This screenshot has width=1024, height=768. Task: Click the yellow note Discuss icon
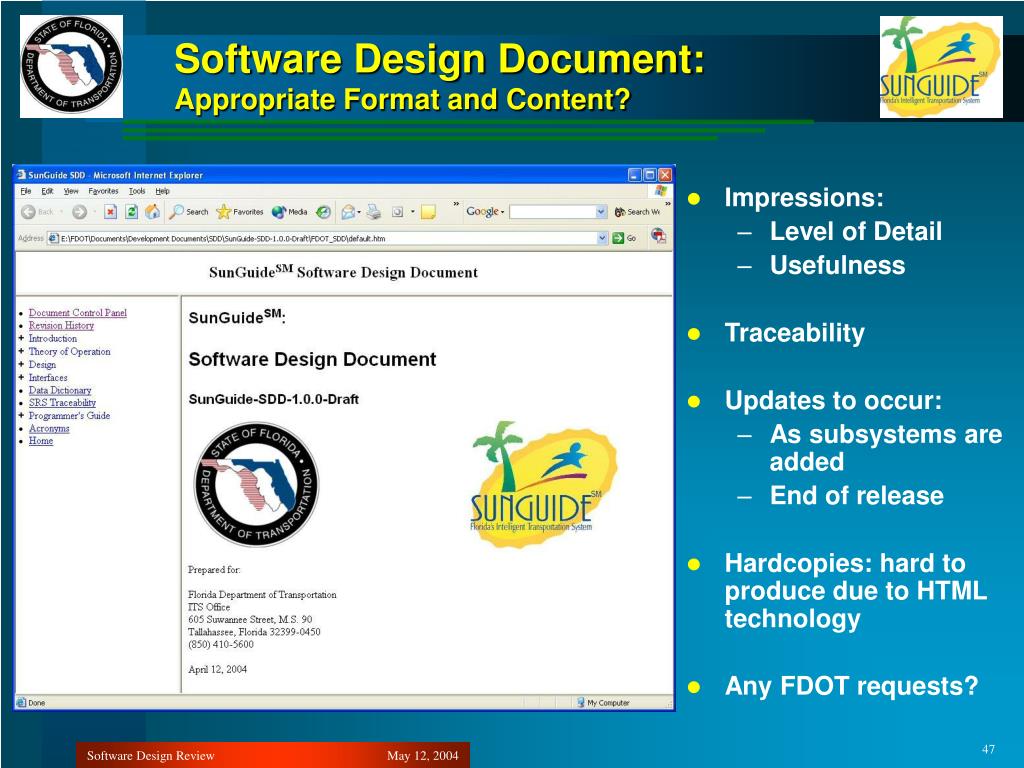(428, 212)
